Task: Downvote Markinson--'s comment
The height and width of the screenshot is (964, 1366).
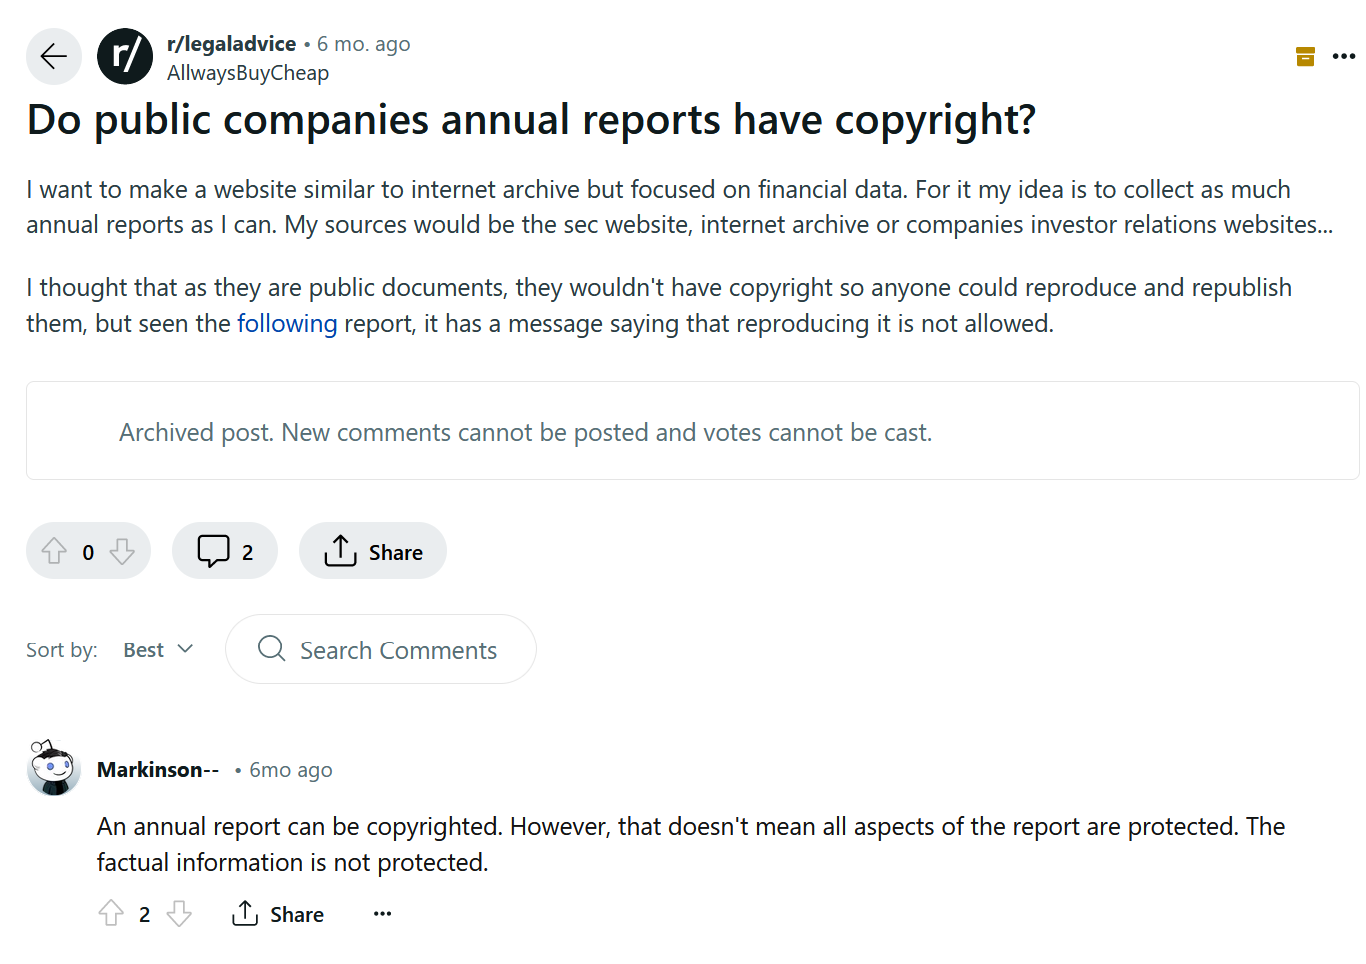Action: tap(179, 913)
